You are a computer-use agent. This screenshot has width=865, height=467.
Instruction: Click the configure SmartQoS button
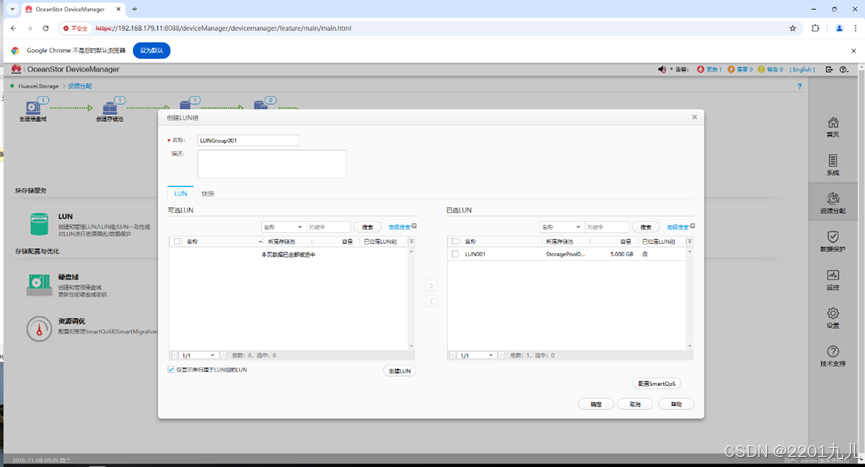656,384
